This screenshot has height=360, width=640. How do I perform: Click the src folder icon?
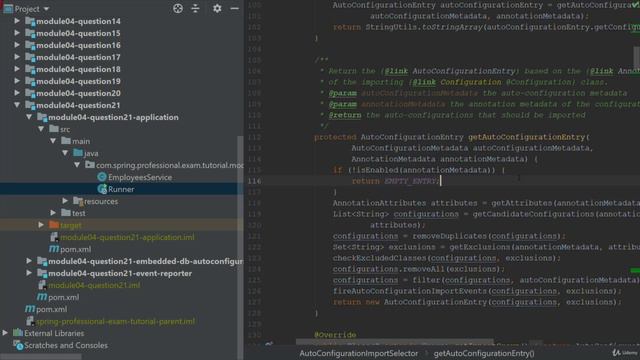pyautogui.click(x=54, y=129)
